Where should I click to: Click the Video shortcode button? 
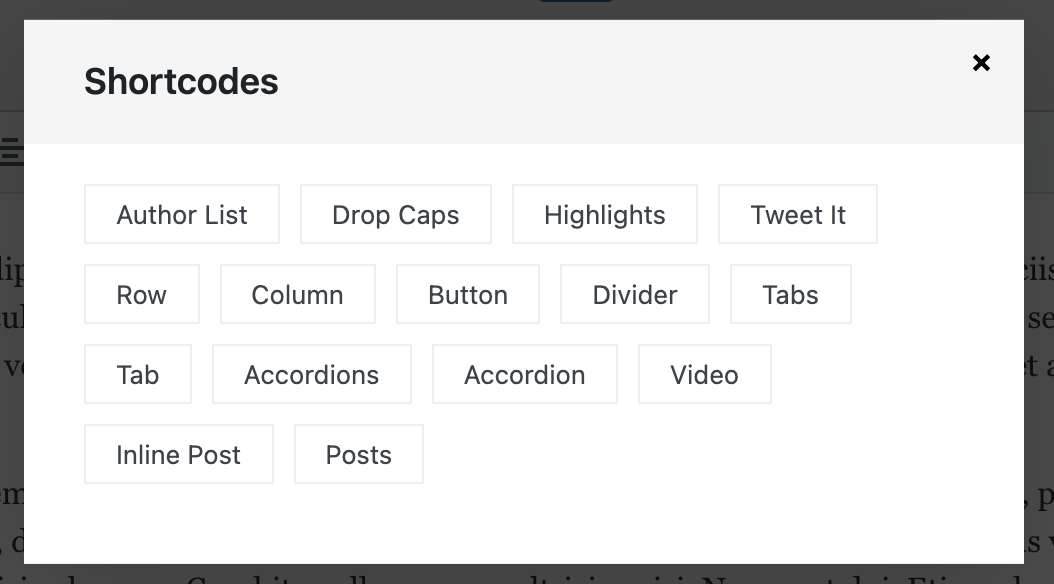(704, 374)
